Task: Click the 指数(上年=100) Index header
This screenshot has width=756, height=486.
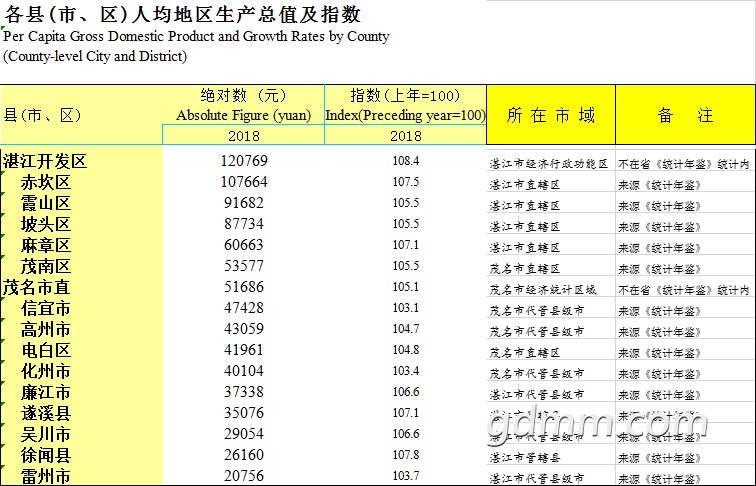Action: pos(405,105)
